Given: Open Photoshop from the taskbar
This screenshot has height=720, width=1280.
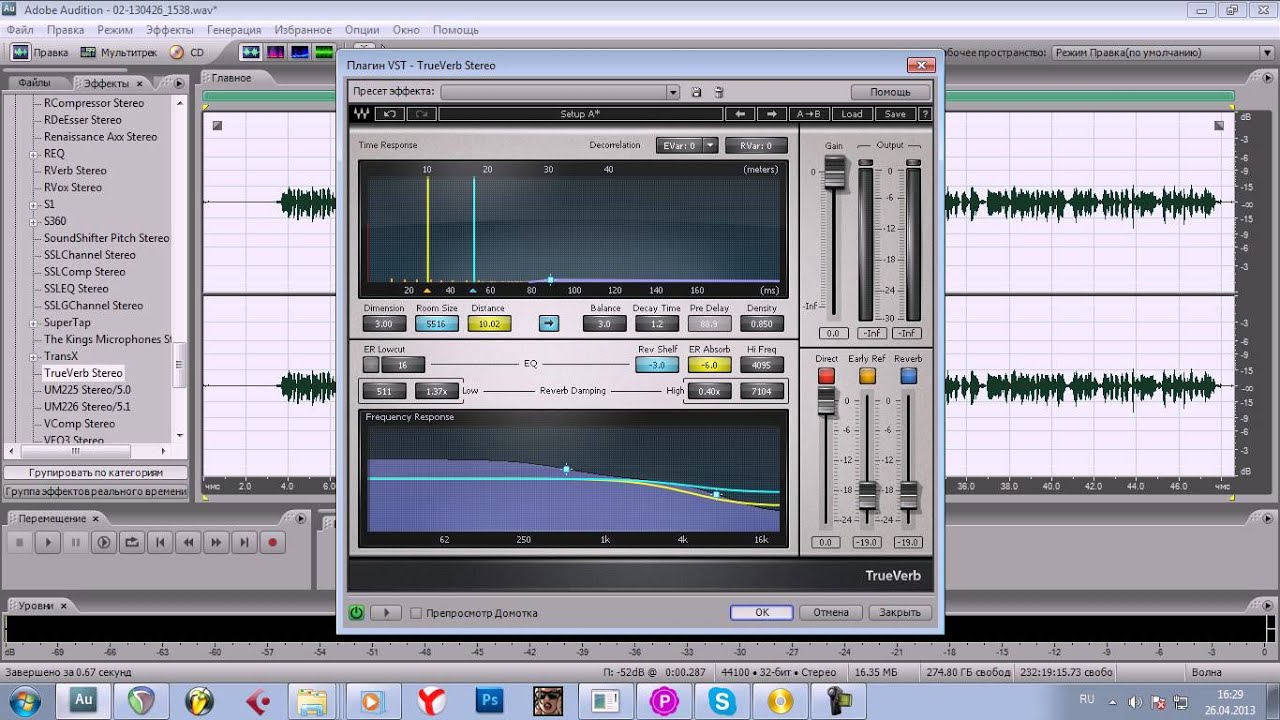Looking at the screenshot, I should coord(489,701).
